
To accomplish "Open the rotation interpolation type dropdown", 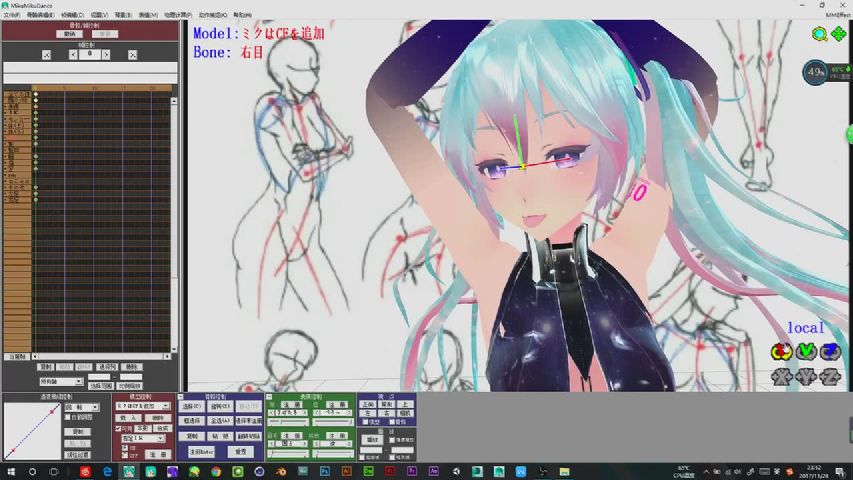I will [82, 408].
